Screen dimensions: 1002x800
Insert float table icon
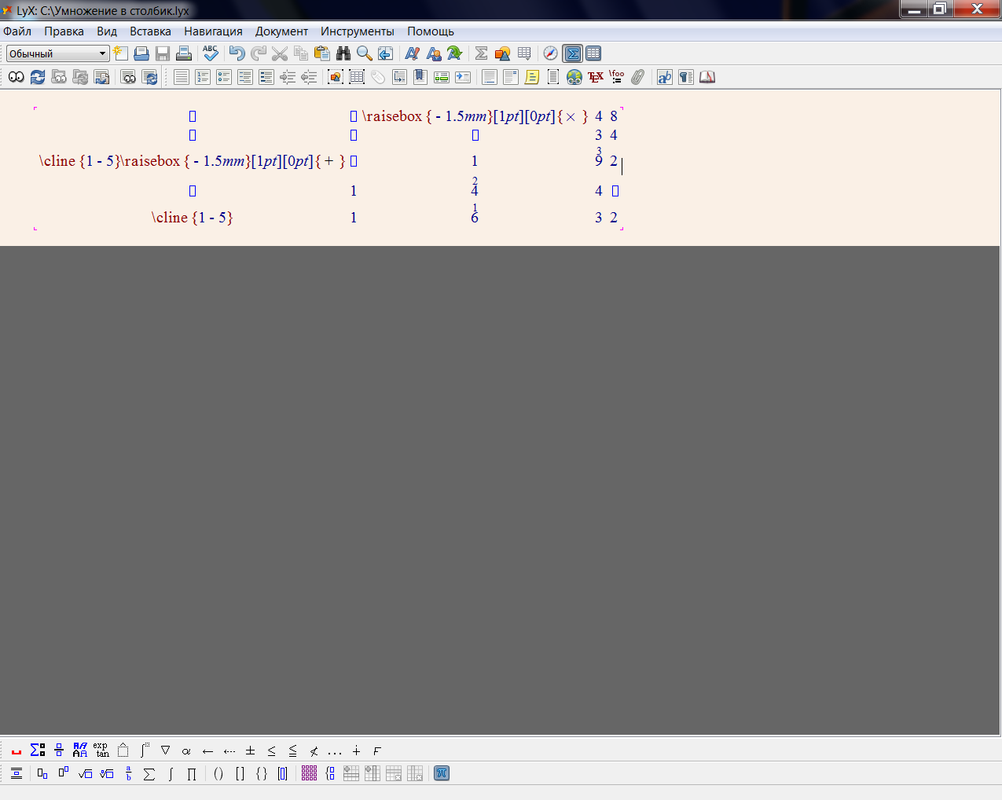tap(357, 77)
